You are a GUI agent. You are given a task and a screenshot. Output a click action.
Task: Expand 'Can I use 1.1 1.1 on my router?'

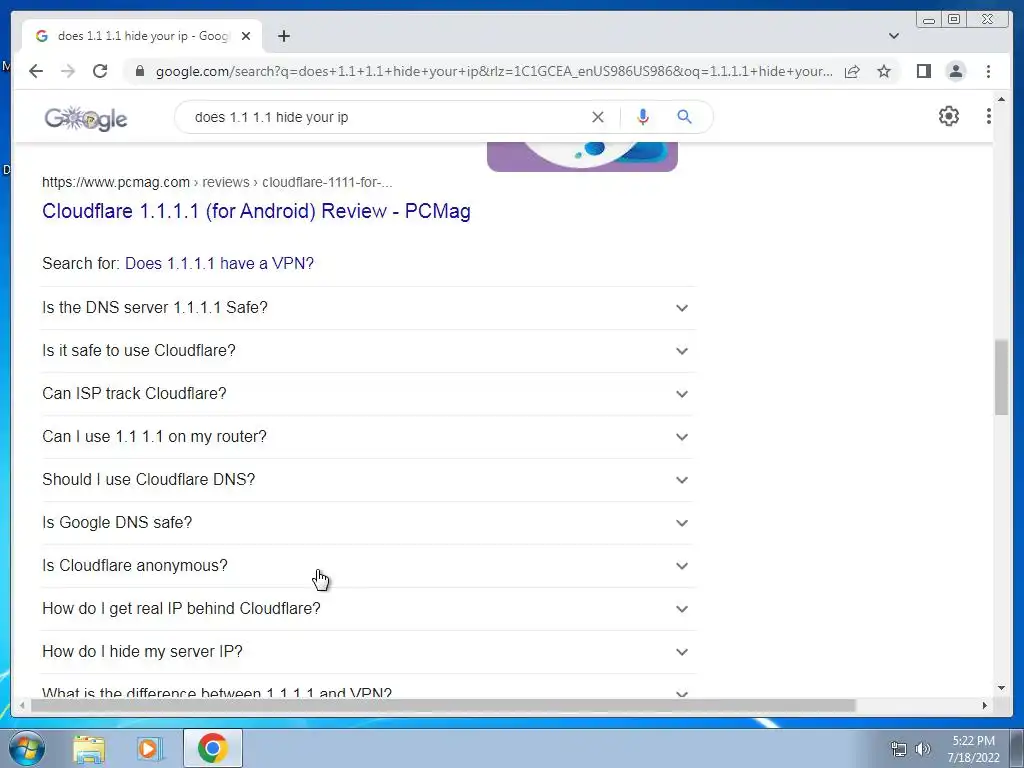(368, 437)
